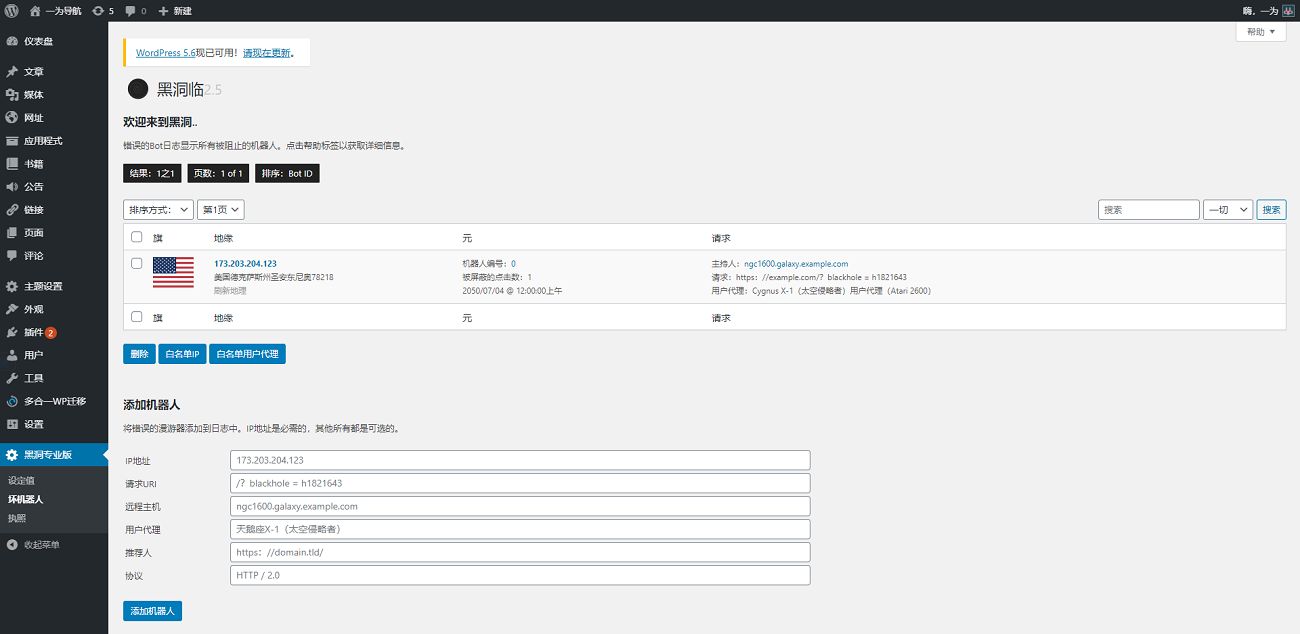Focus the 用户代理 input field
The image size is (1300, 634).
click(520, 529)
